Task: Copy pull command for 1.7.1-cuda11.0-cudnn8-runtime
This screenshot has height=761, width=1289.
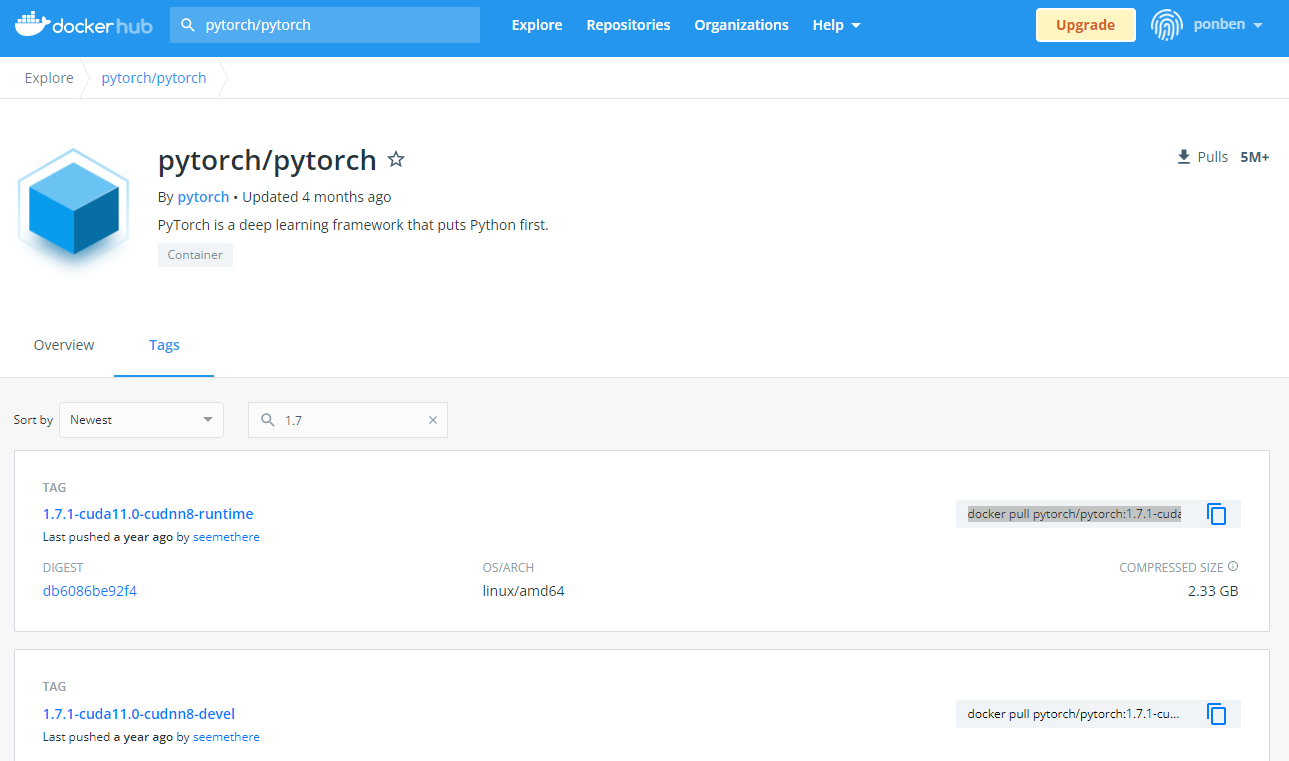Action: [1217, 514]
